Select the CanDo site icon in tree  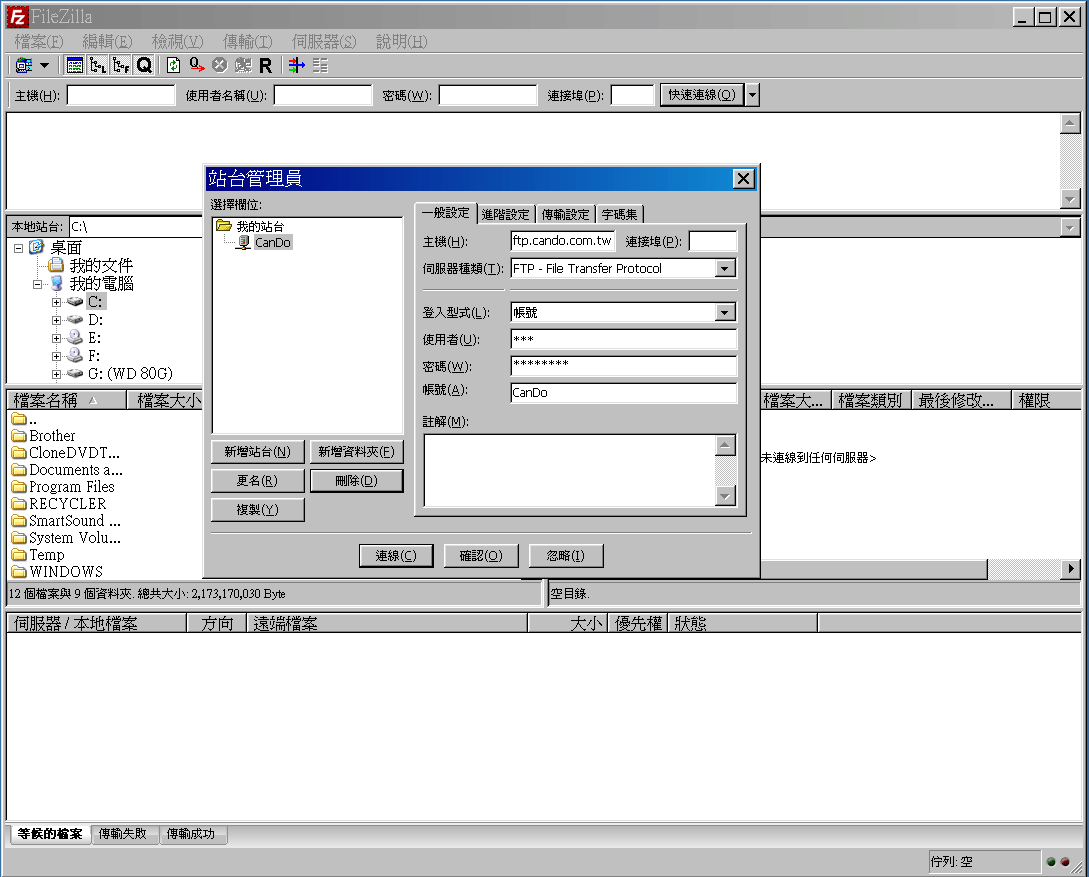click(x=243, y=242)
